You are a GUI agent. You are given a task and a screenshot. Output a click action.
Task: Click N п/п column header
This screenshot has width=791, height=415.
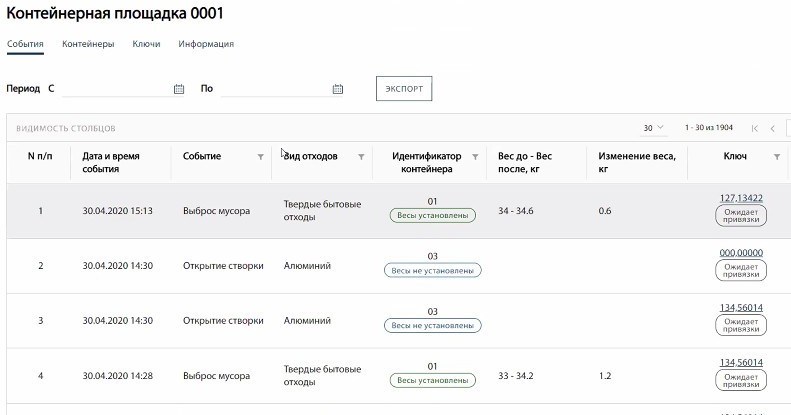pos(40,156)
